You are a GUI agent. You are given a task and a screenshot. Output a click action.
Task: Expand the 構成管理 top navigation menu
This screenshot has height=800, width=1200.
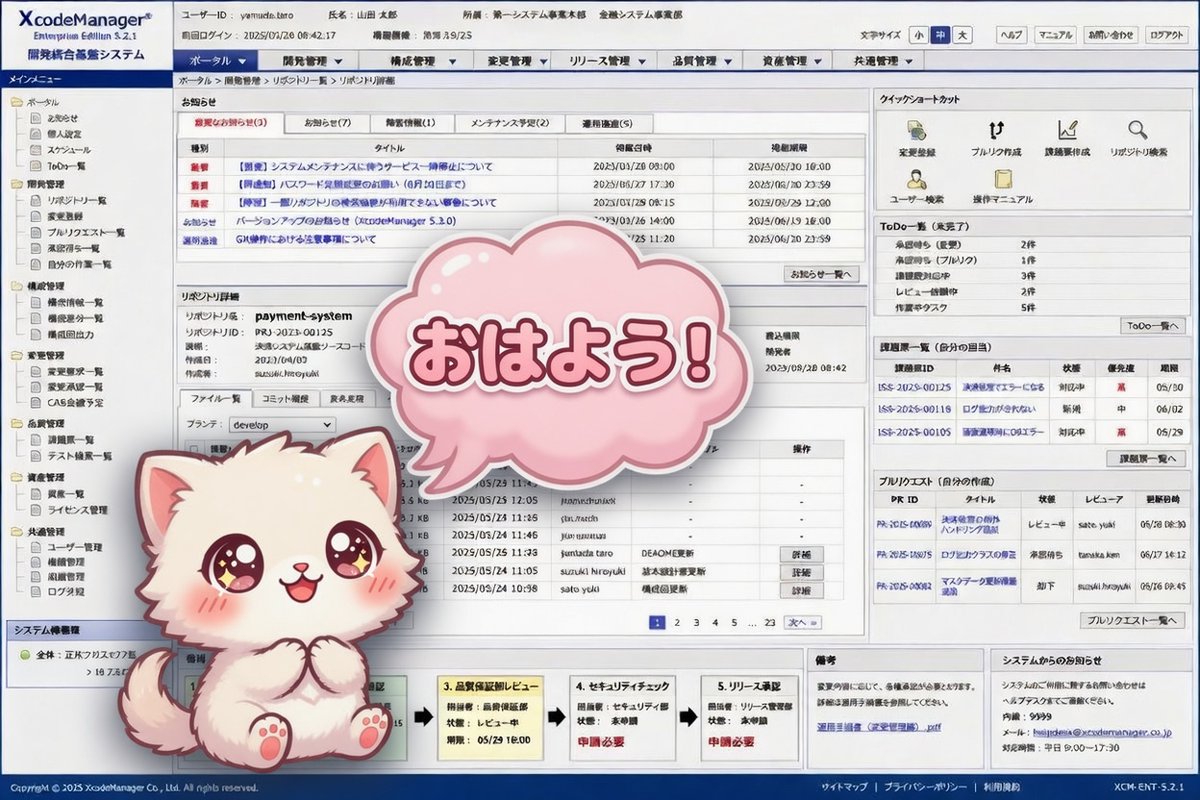coord(417,61)
